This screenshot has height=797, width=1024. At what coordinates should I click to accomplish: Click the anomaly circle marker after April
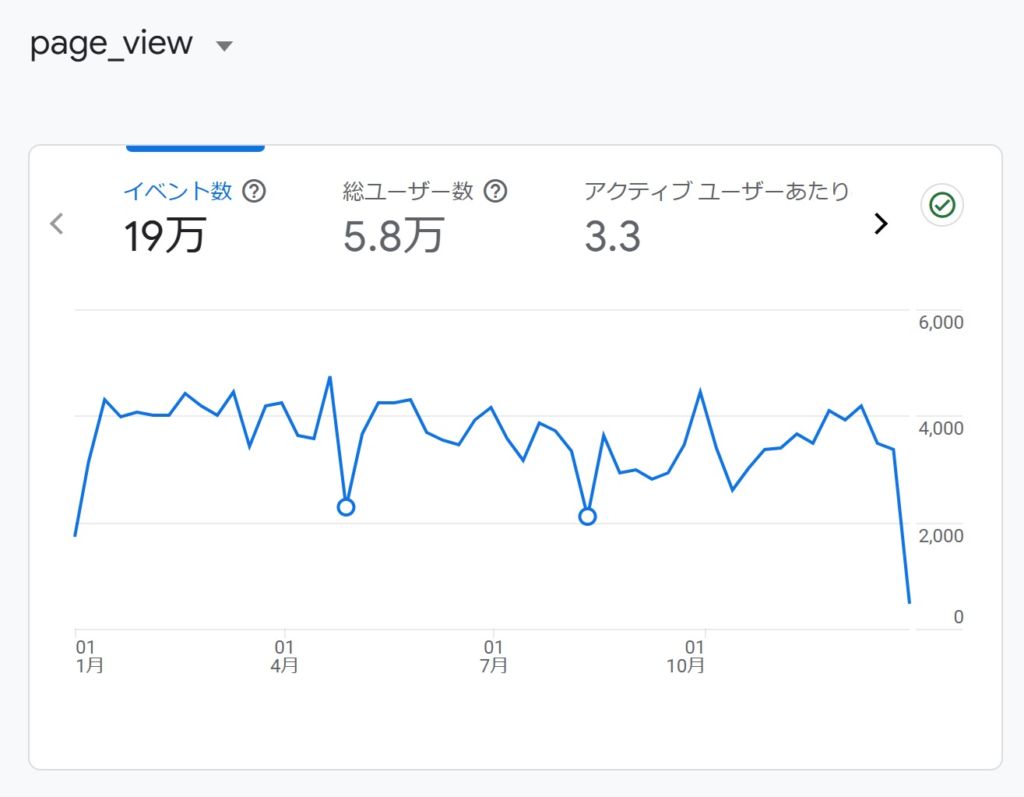346,507
